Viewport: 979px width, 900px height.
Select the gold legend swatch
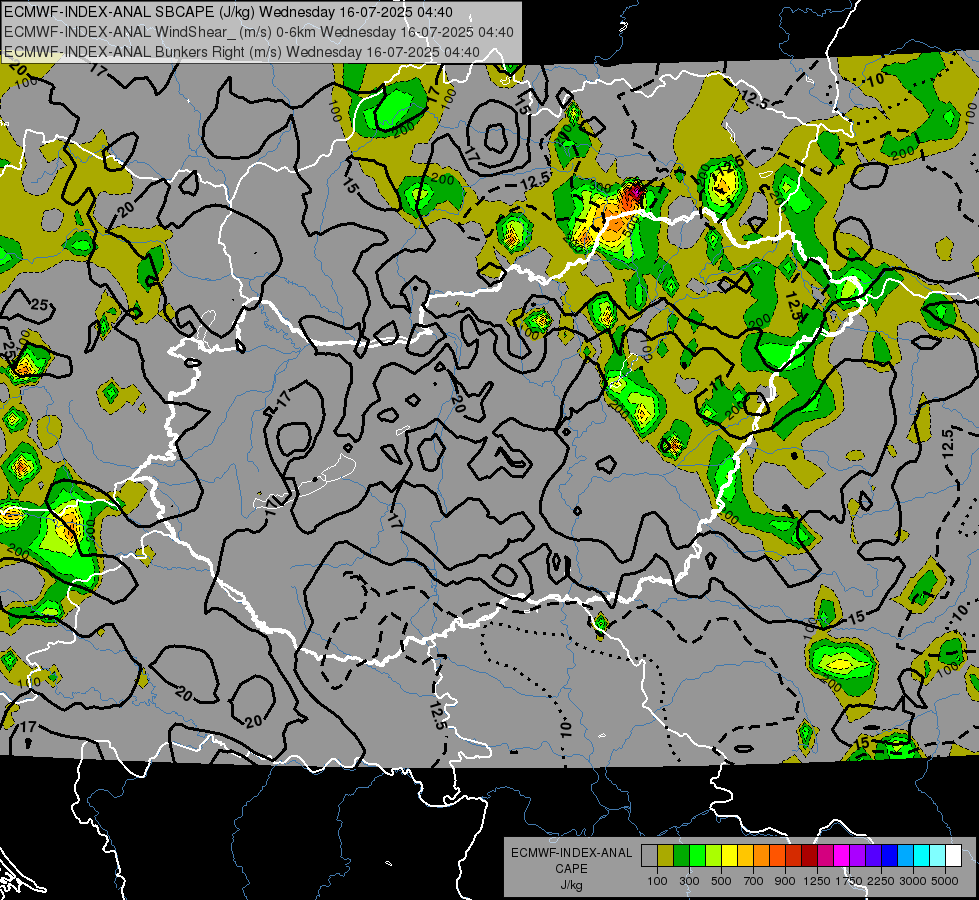pyautogui.click(x=745, y=855)
